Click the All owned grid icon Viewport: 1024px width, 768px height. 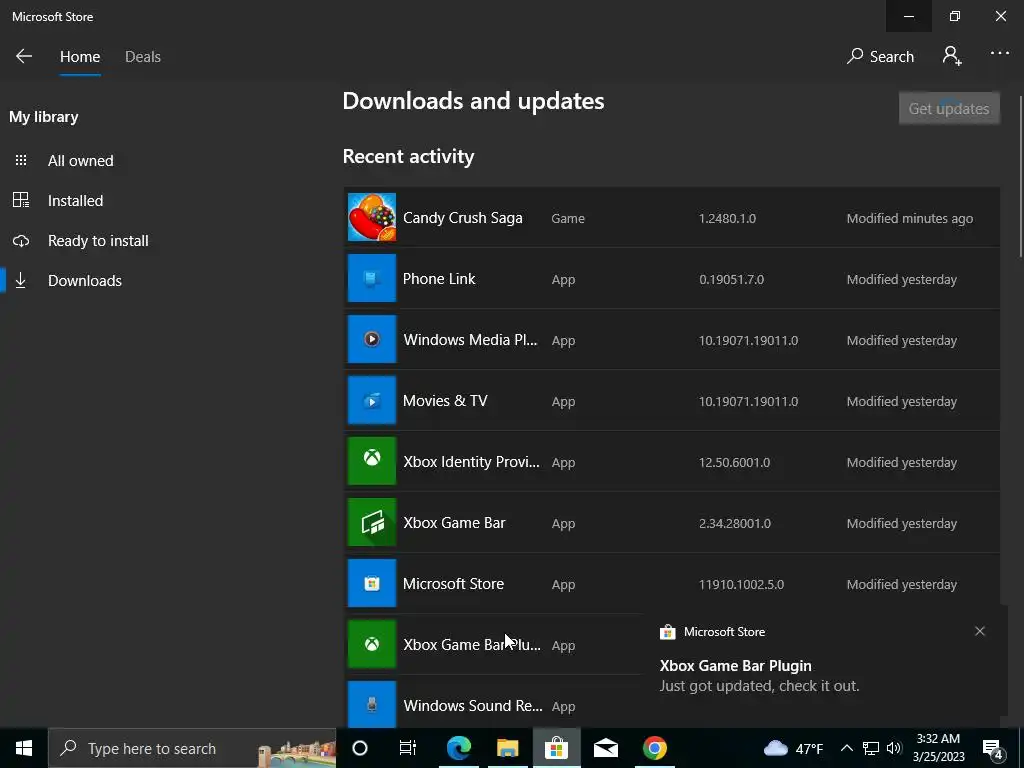(x=21, y=160)
